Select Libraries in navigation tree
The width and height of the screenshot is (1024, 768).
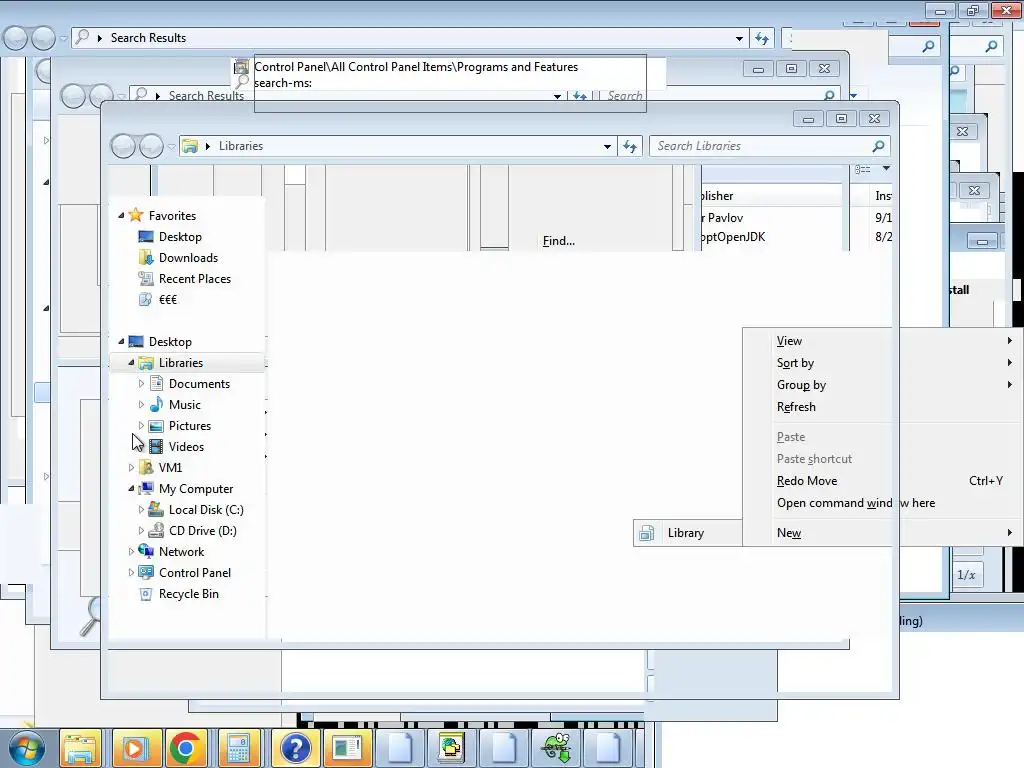[181, 362]
